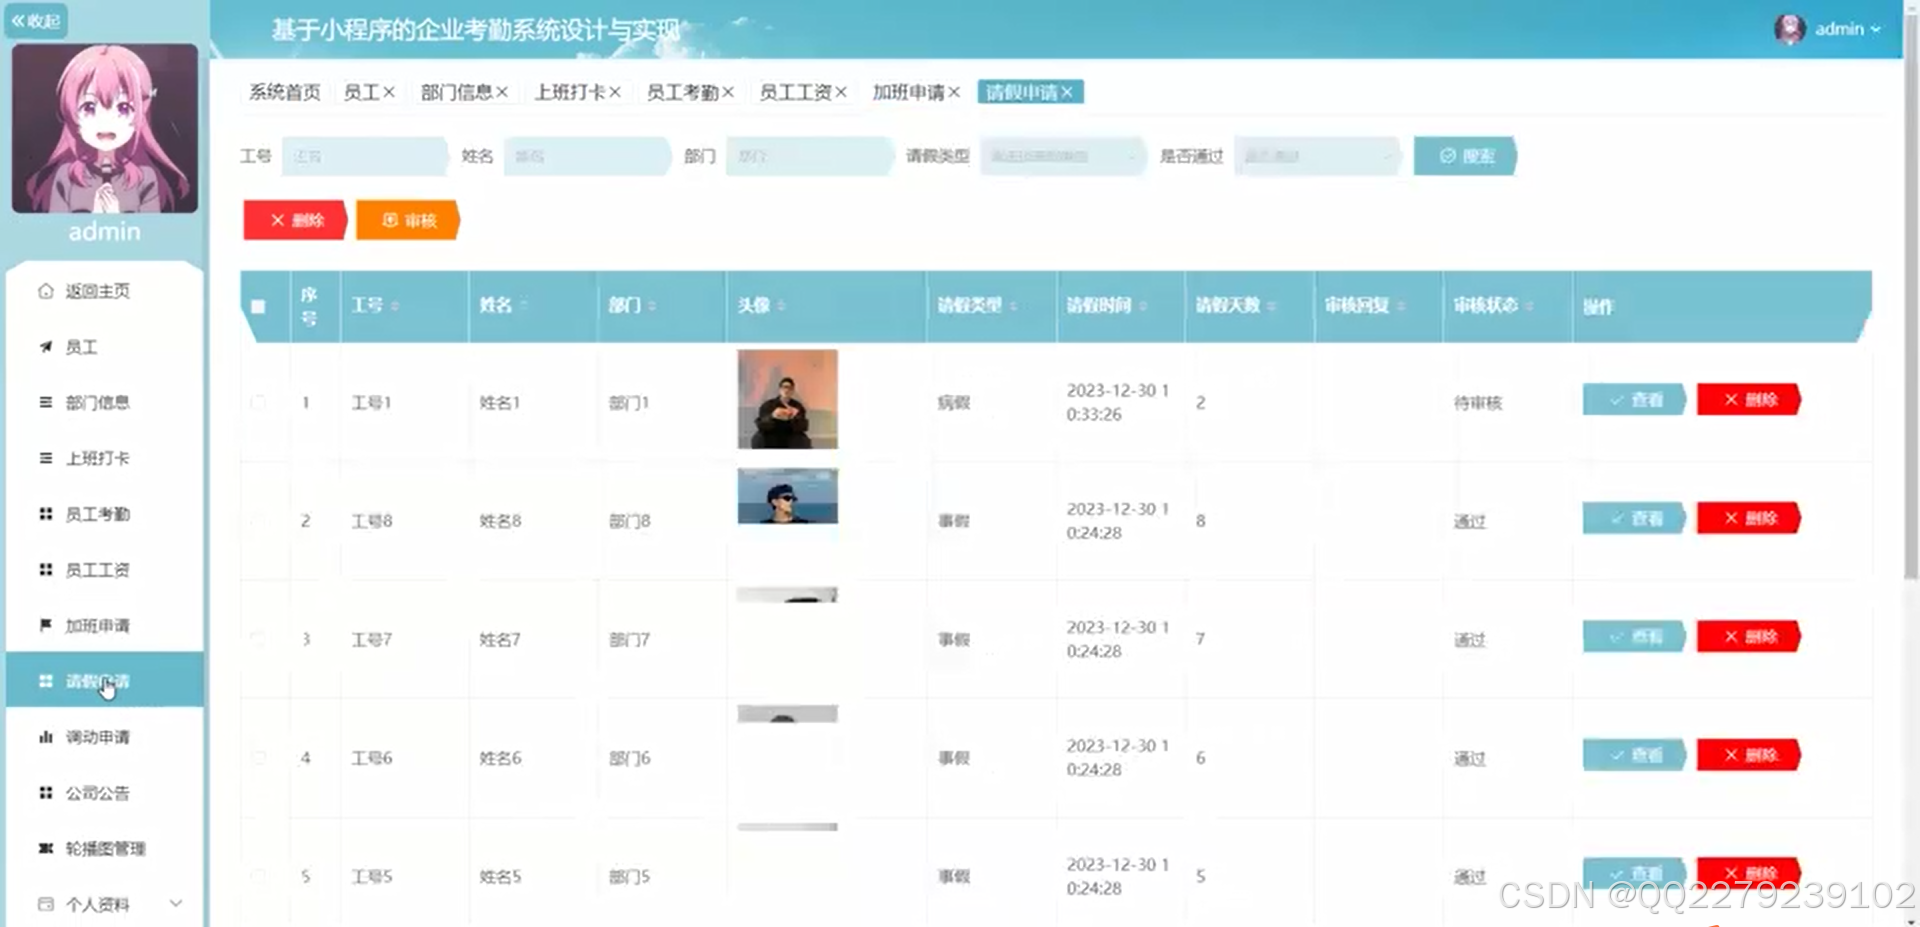Click the 调动申请 bar chart icon
Viewport: 1920px width, 927px height.
46,737
